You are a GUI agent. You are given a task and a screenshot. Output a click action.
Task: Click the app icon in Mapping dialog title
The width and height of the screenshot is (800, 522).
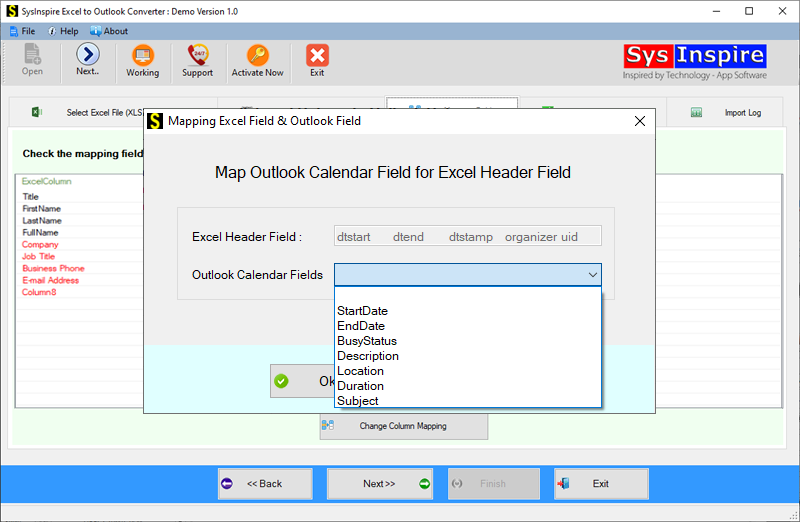155,121
